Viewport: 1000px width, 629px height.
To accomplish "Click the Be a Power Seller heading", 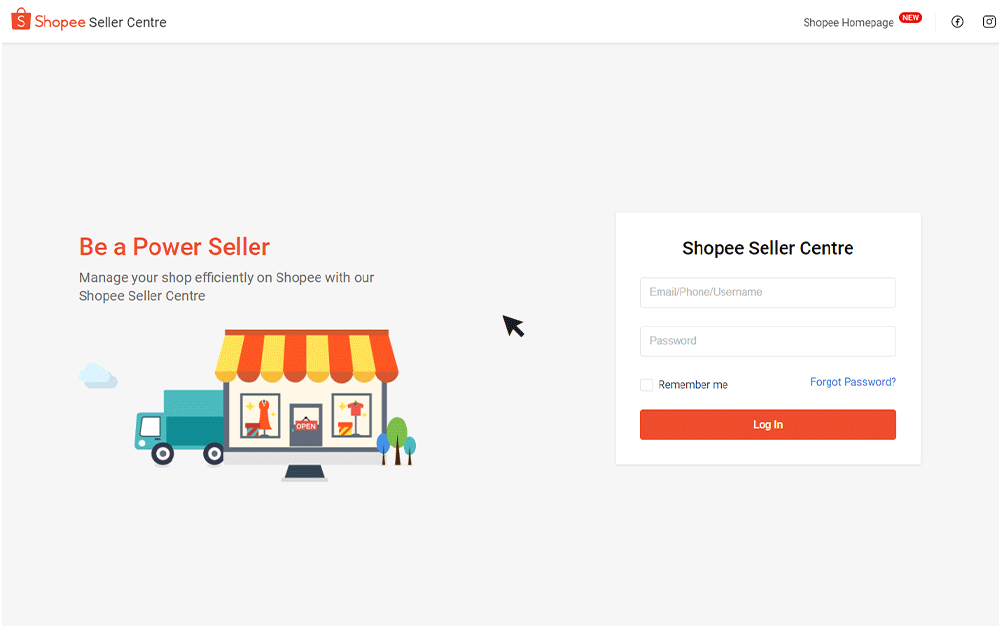I will [174, 247].
